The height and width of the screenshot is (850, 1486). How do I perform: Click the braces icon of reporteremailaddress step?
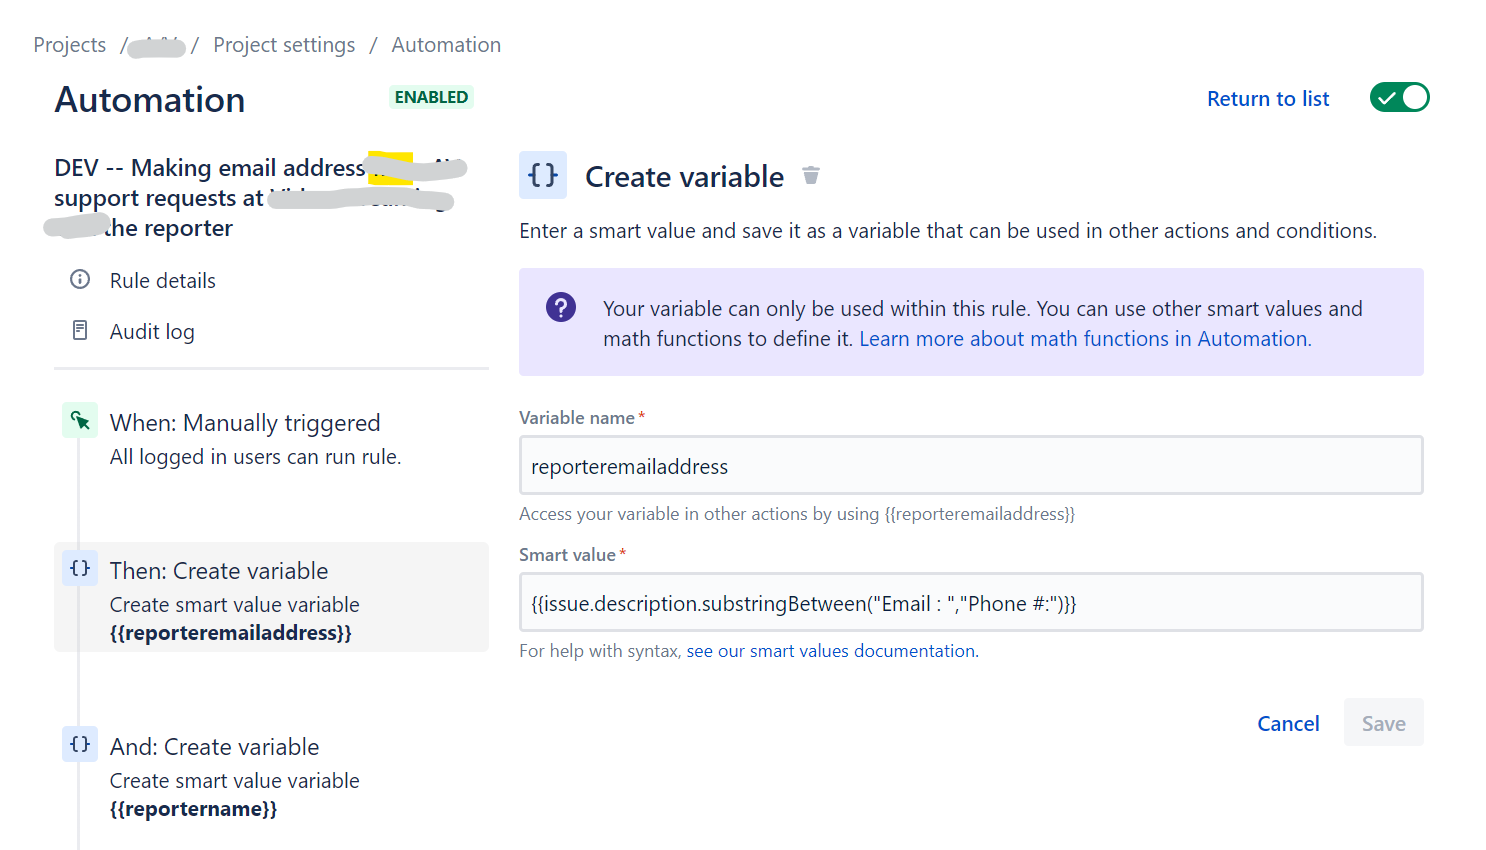[x=80, y=569]
